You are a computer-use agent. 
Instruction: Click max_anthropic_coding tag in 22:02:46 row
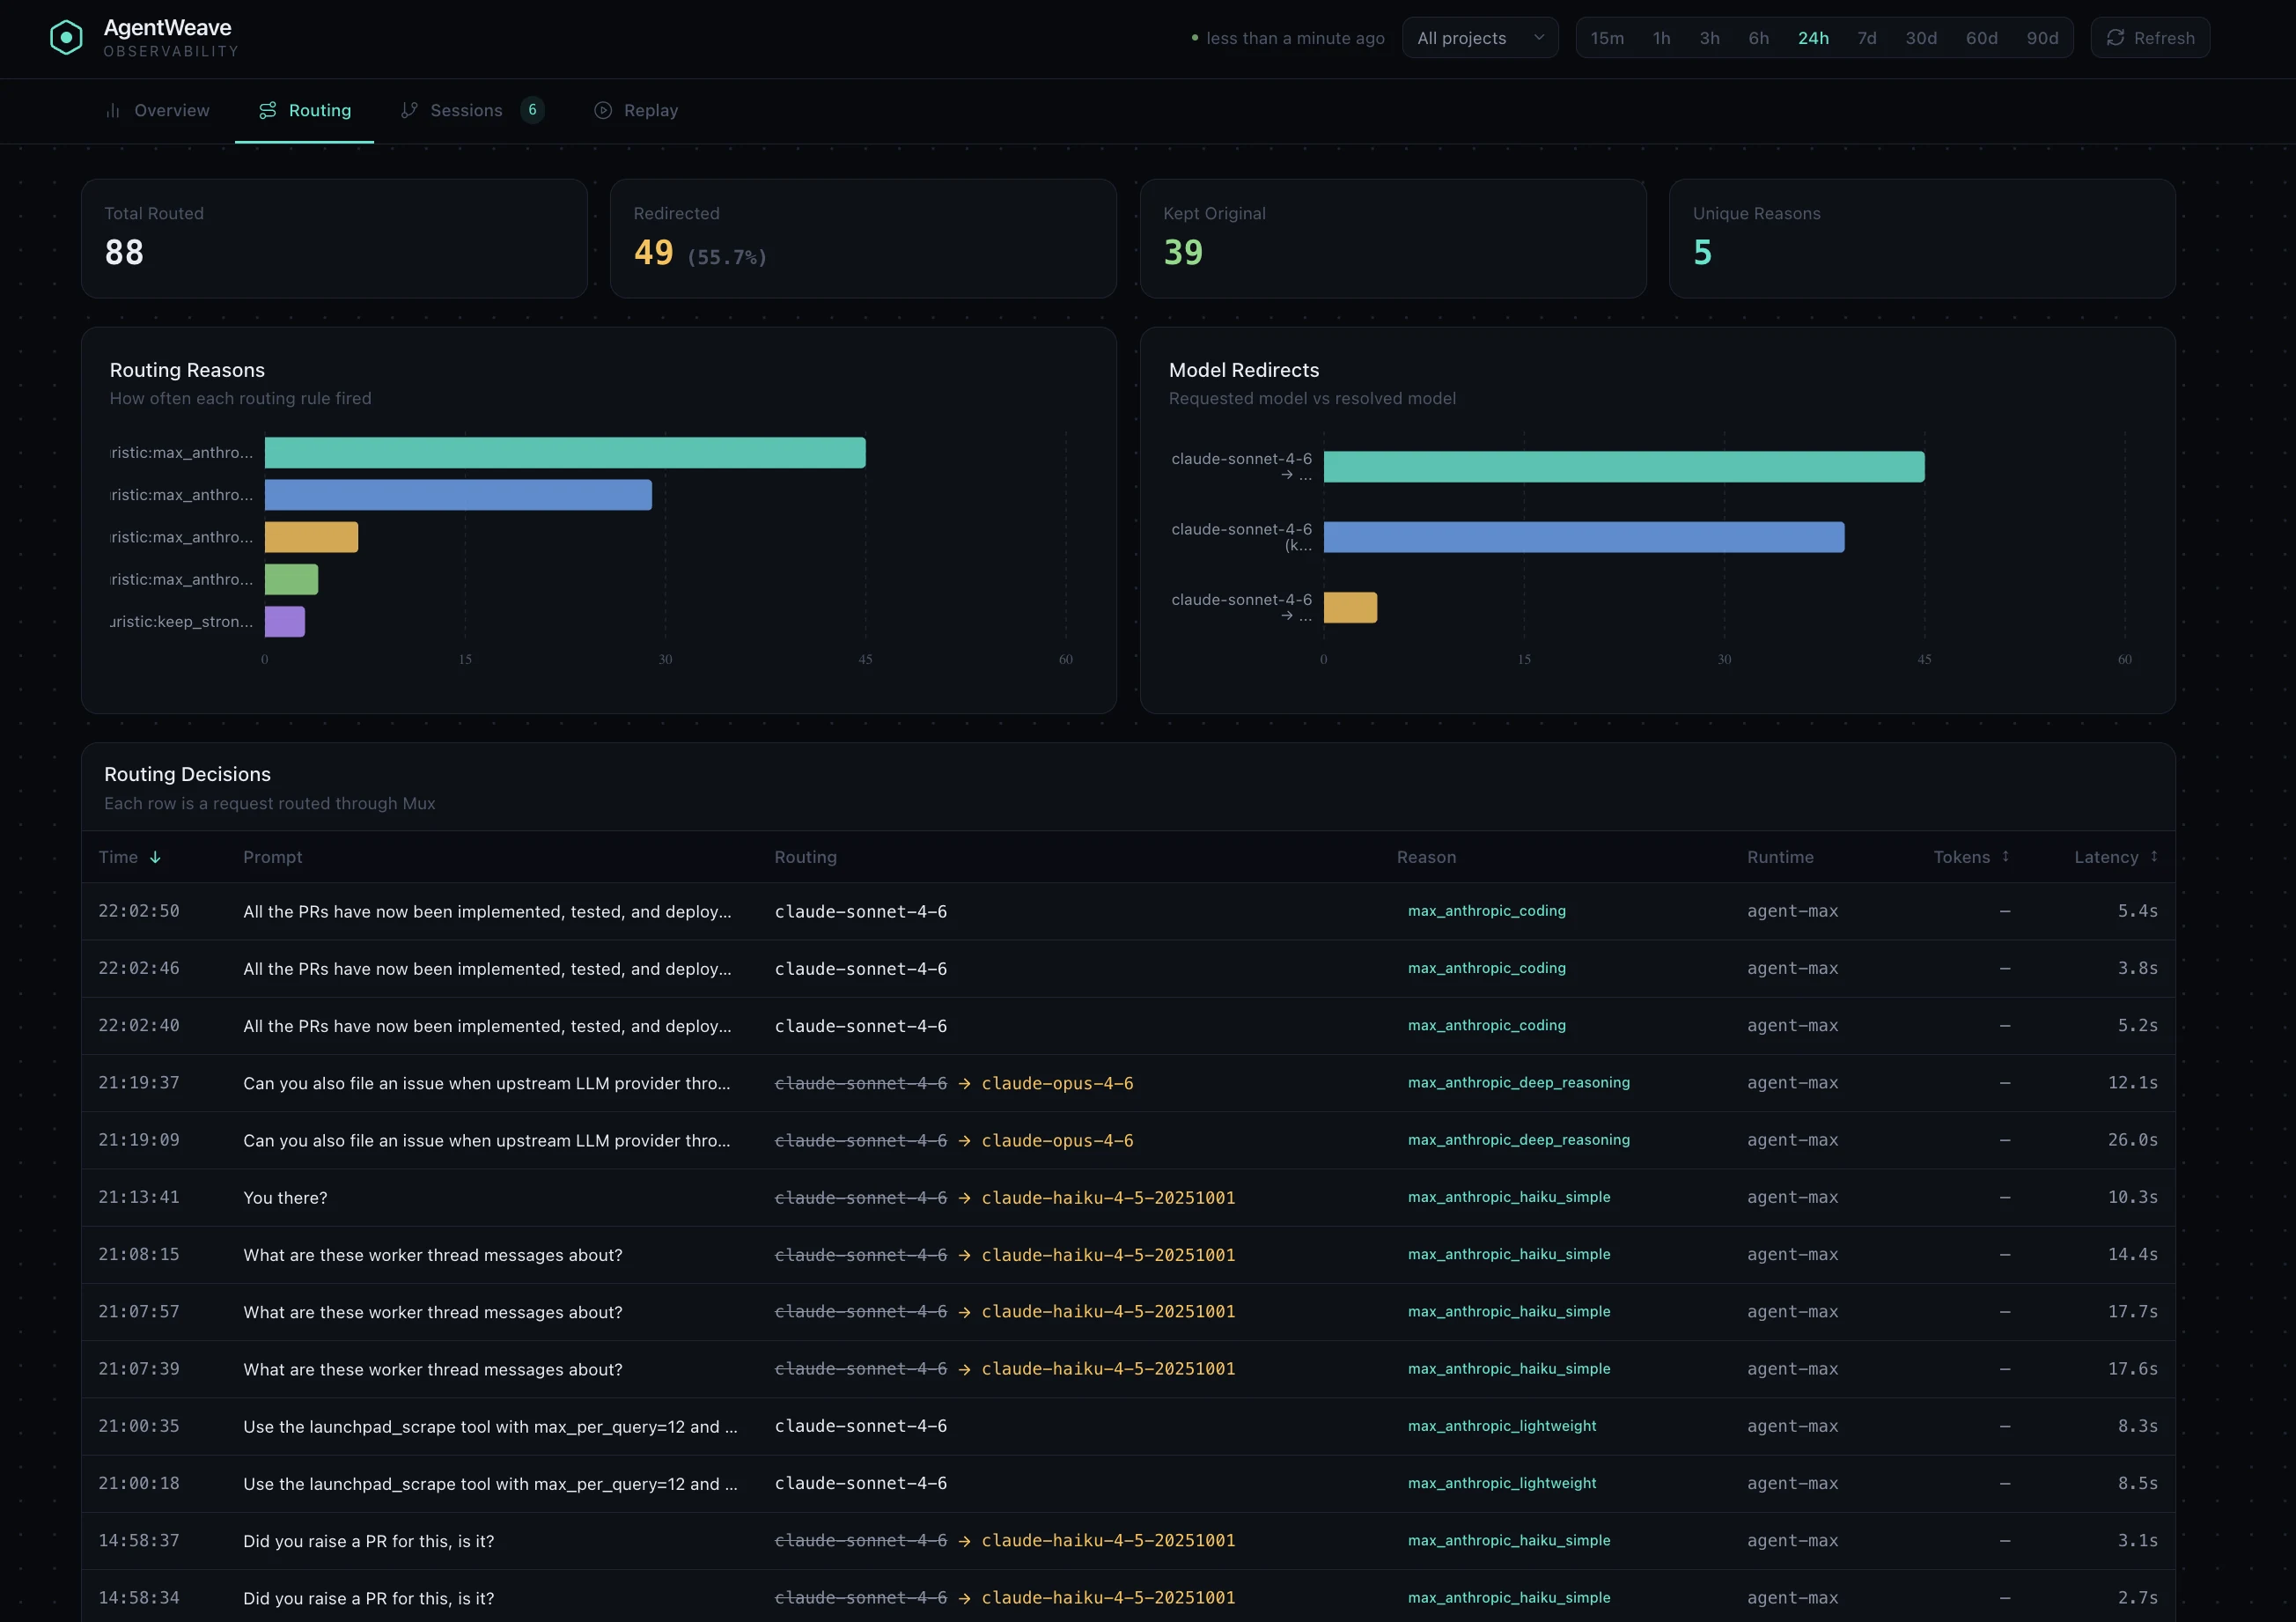click(x=1487, y=968)
